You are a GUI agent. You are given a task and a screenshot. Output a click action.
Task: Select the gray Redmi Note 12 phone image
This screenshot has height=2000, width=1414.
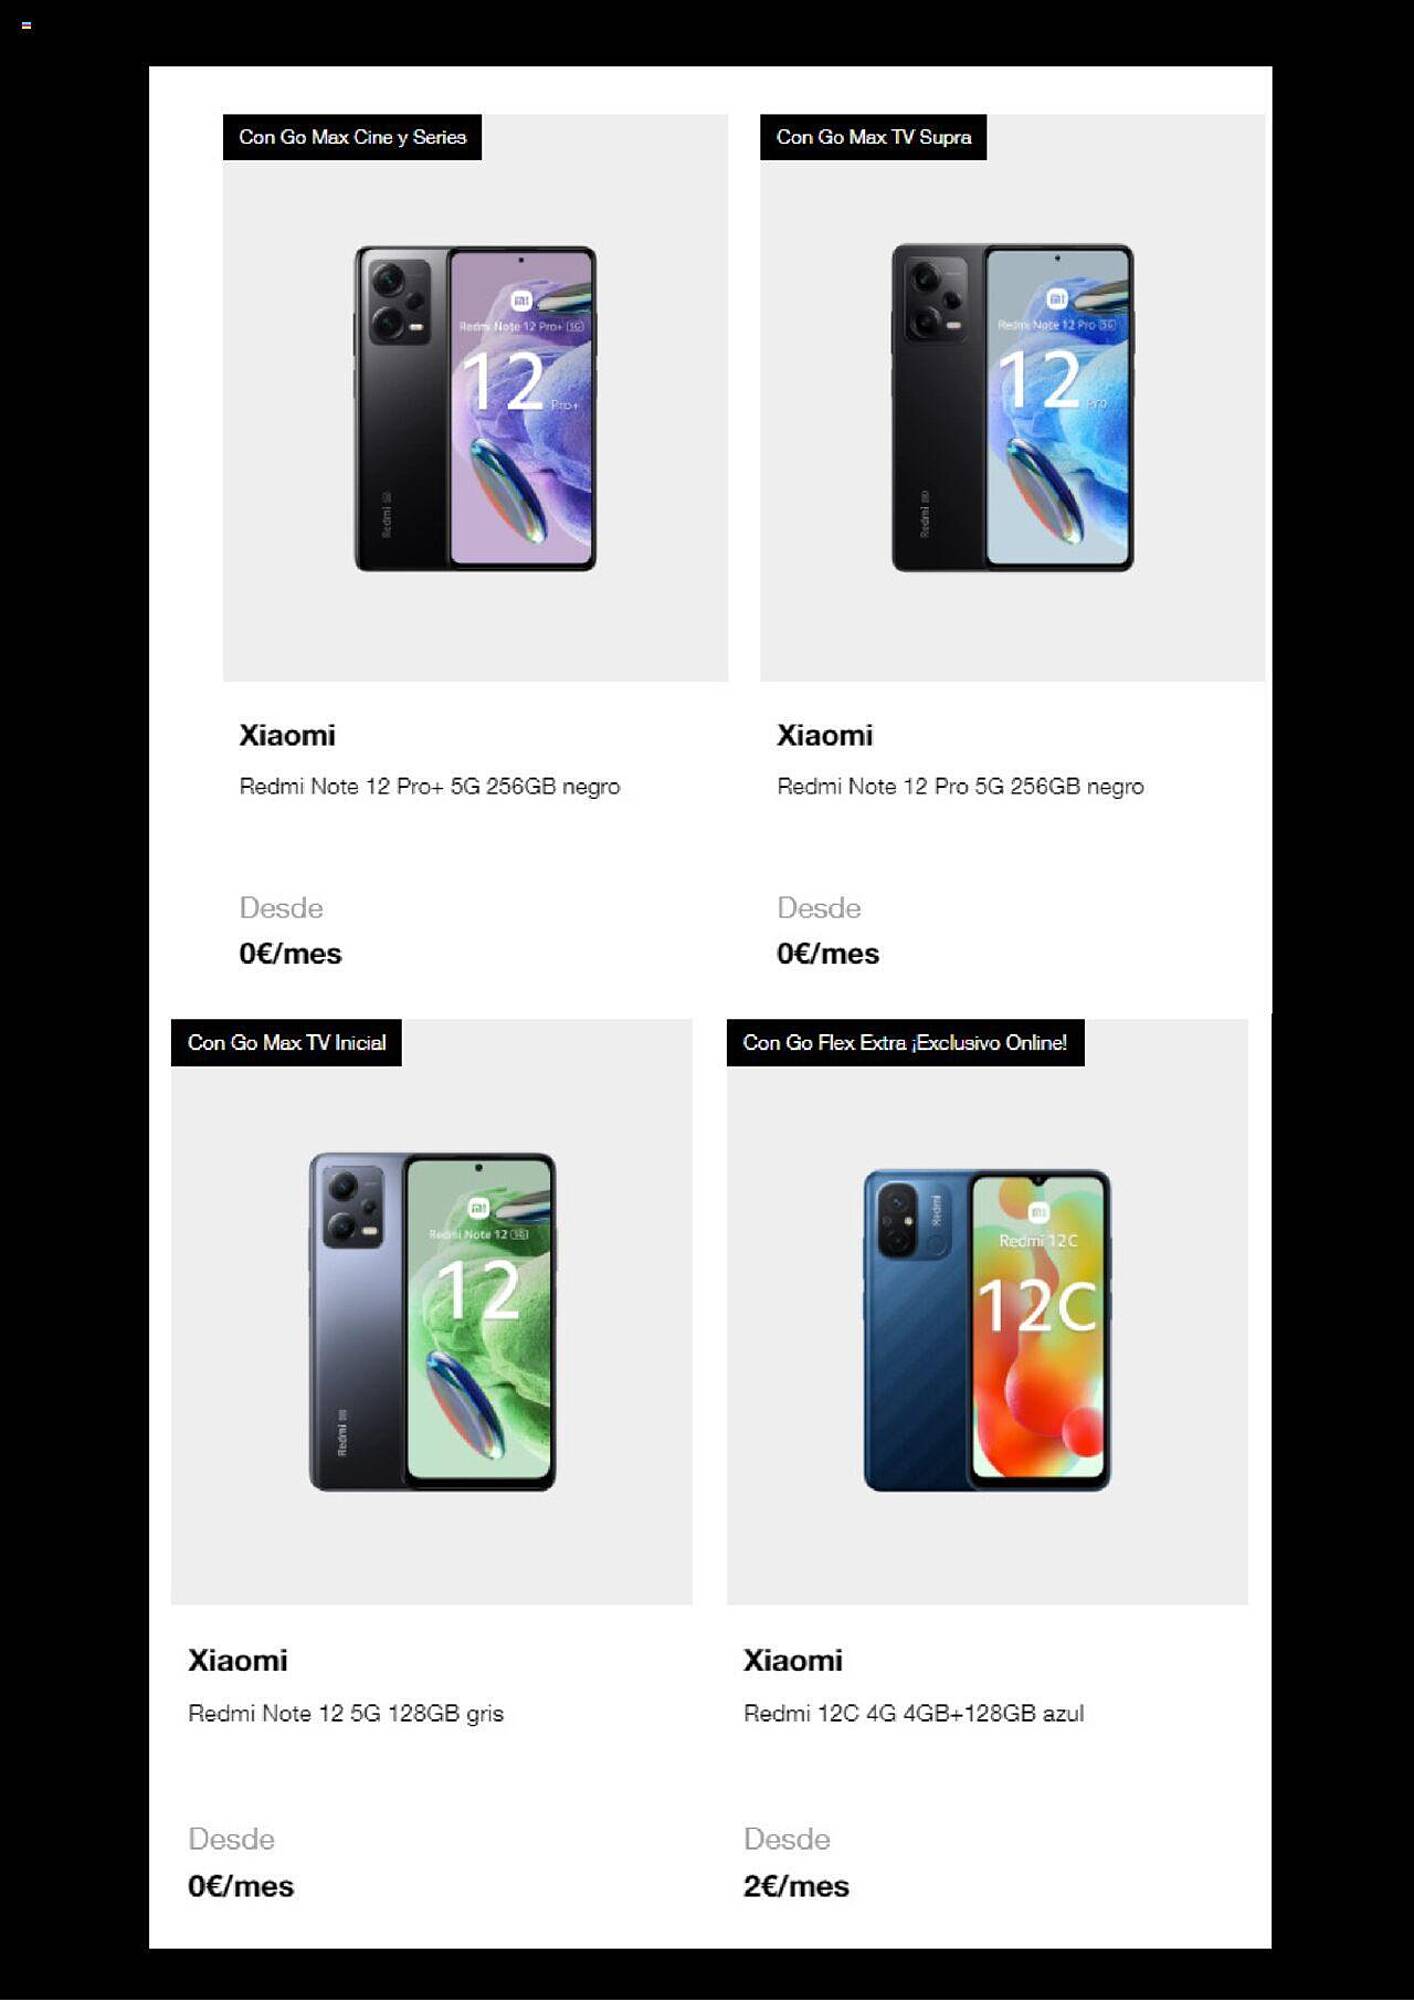coord(432,1321)
